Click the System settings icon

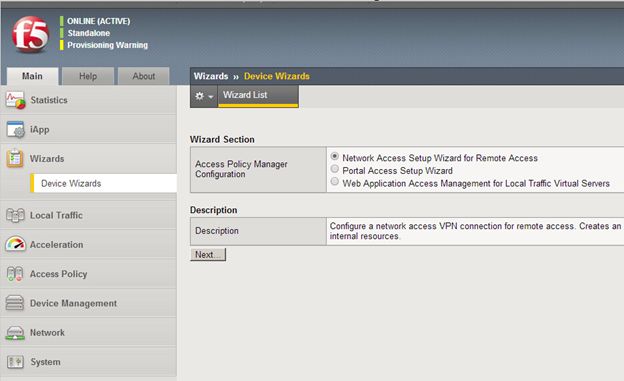[15, 362]
